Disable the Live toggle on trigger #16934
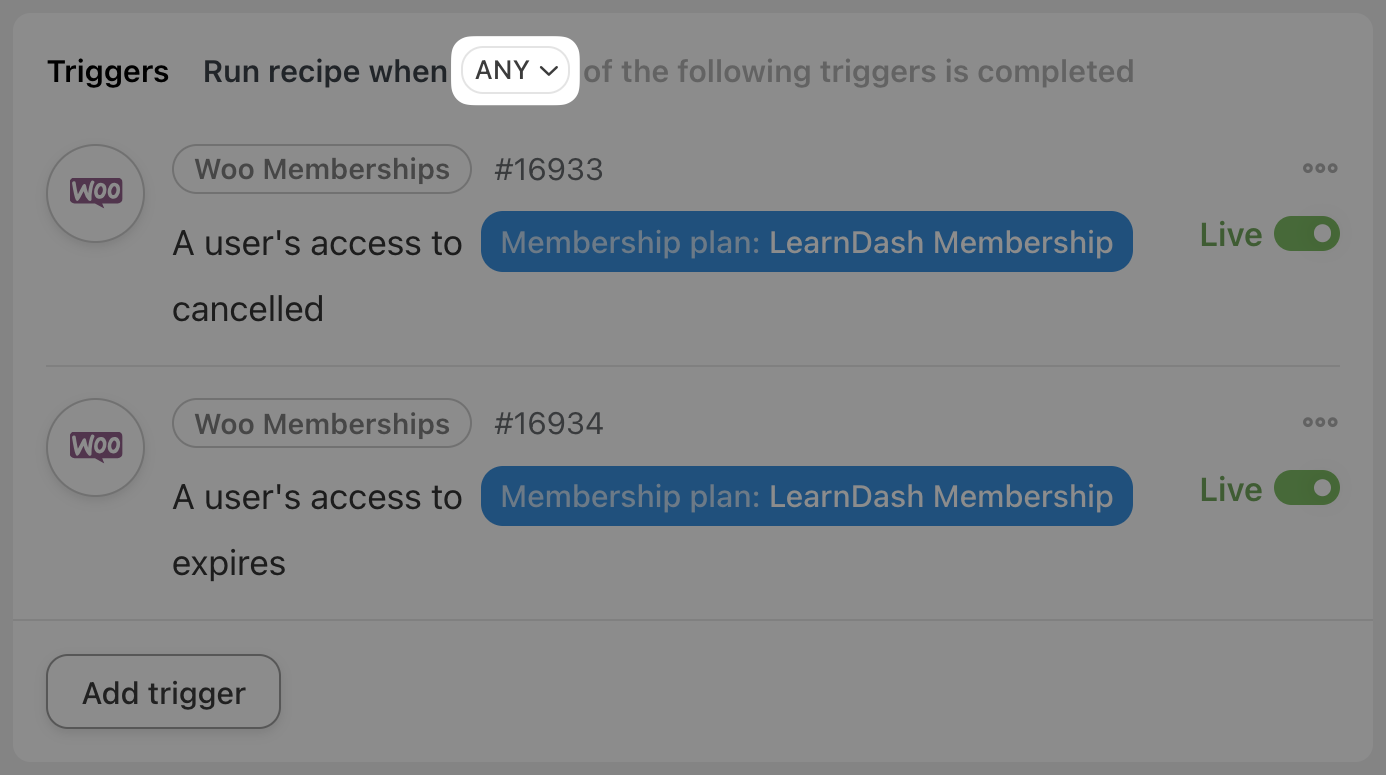 click(x=1306, y=489)
